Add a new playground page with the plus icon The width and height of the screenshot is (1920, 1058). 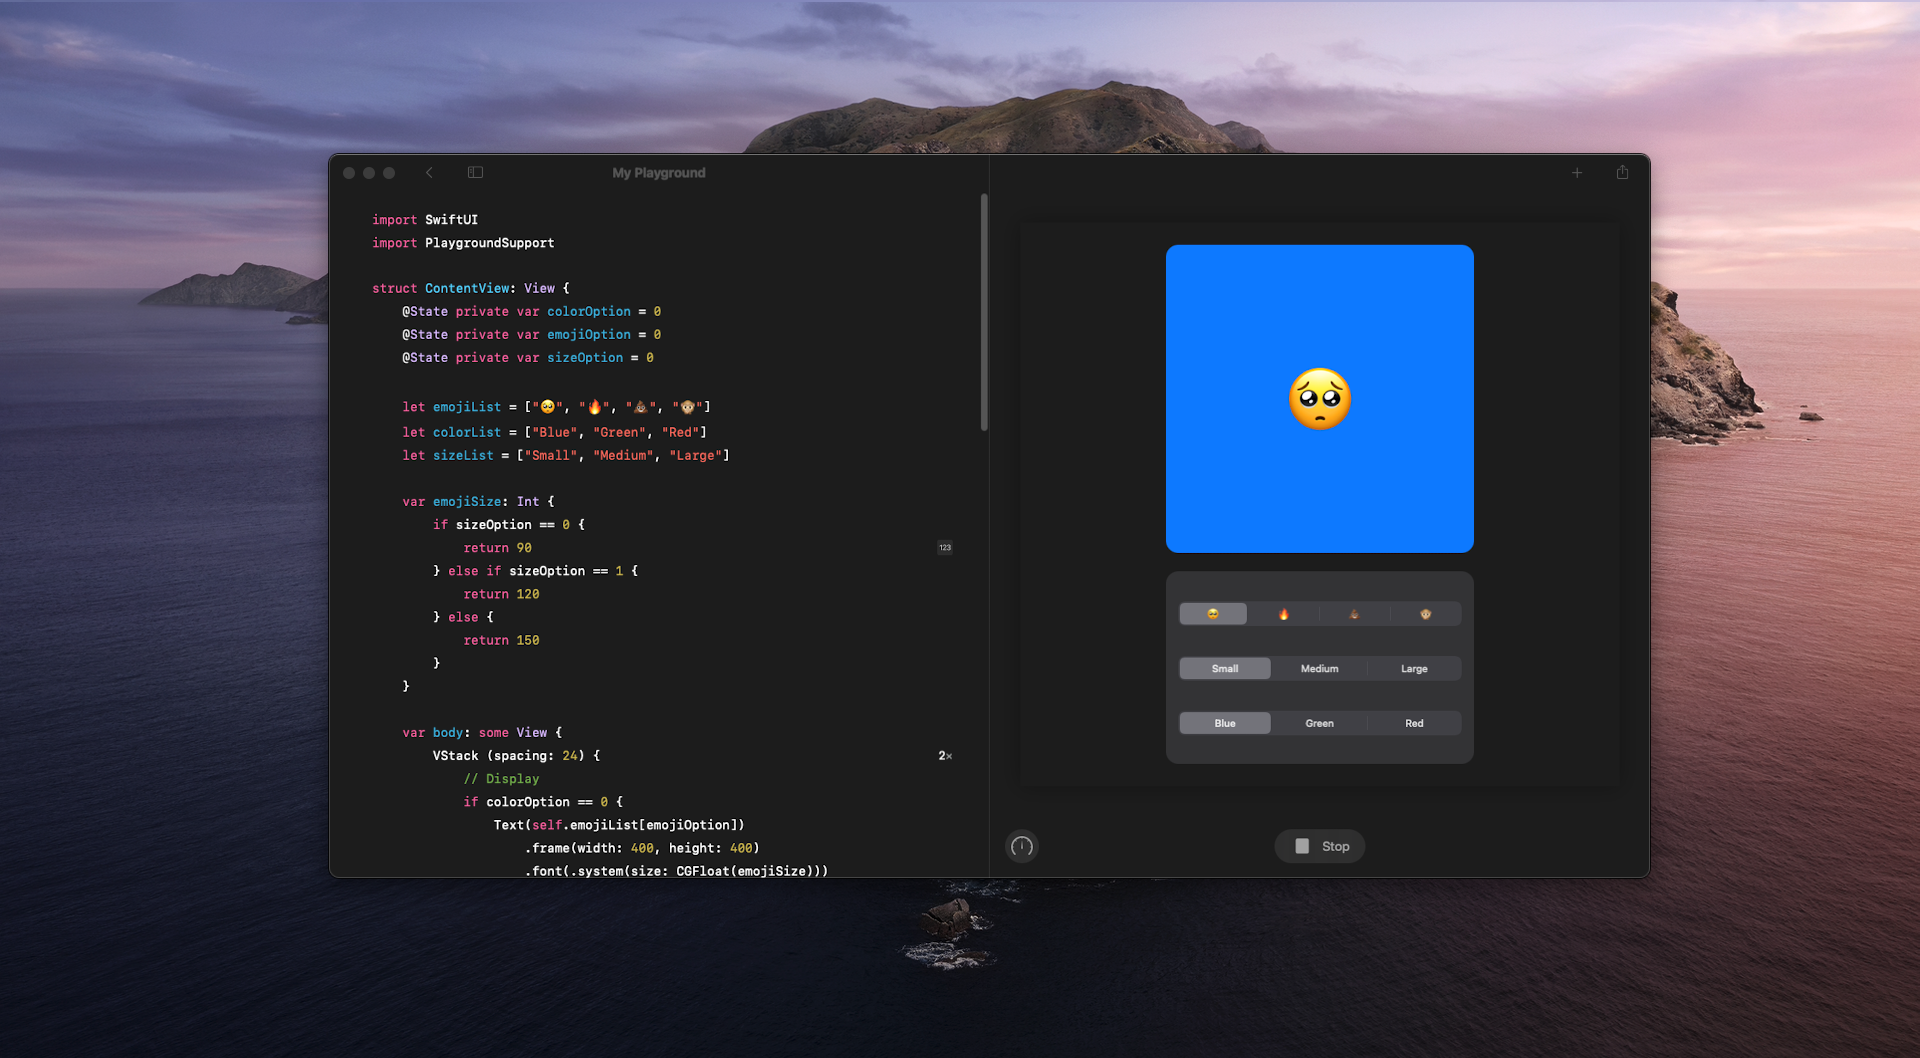(x=1577, y=172)
